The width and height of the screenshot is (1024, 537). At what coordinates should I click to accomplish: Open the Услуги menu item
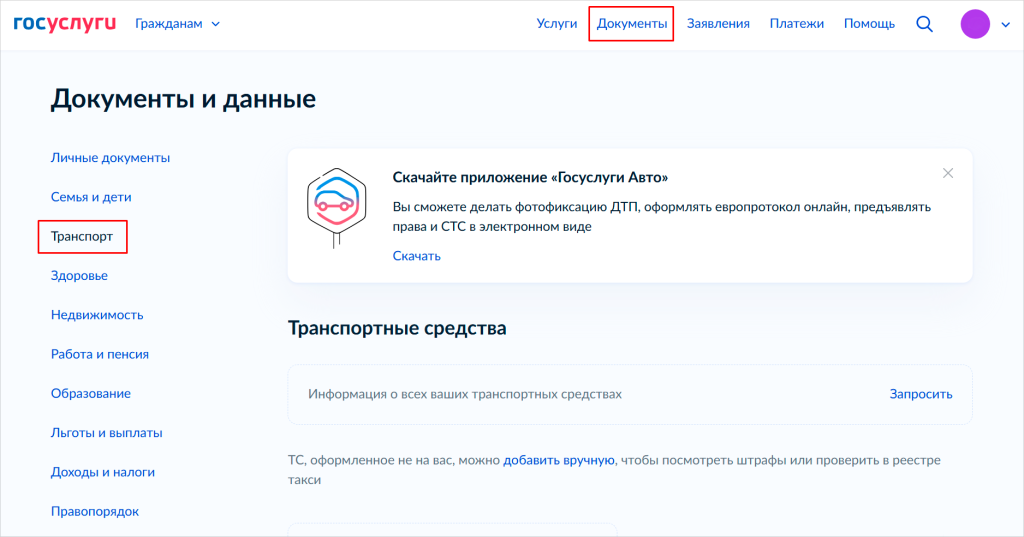click(x=556, y=24)
